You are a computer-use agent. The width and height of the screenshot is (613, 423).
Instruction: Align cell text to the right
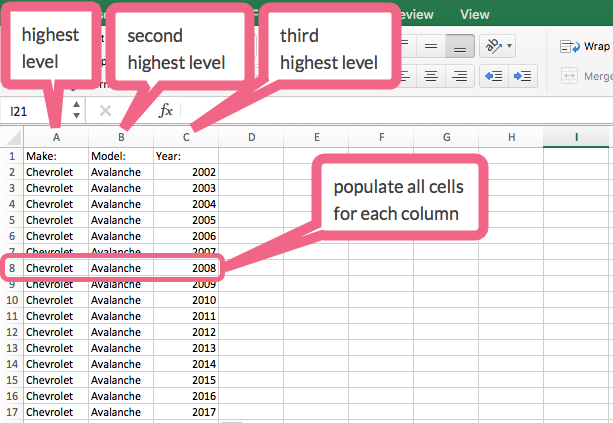tap(460, 76)
